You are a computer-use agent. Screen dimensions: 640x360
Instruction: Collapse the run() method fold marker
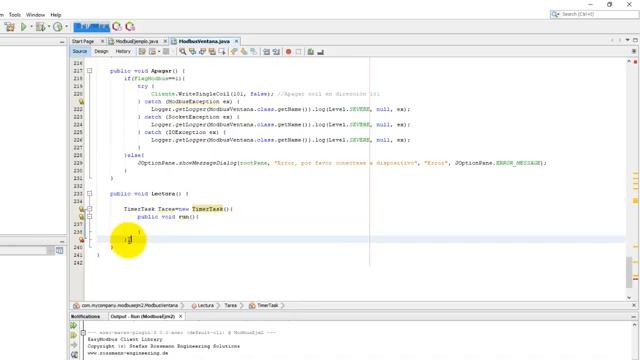tap(89, 217)
